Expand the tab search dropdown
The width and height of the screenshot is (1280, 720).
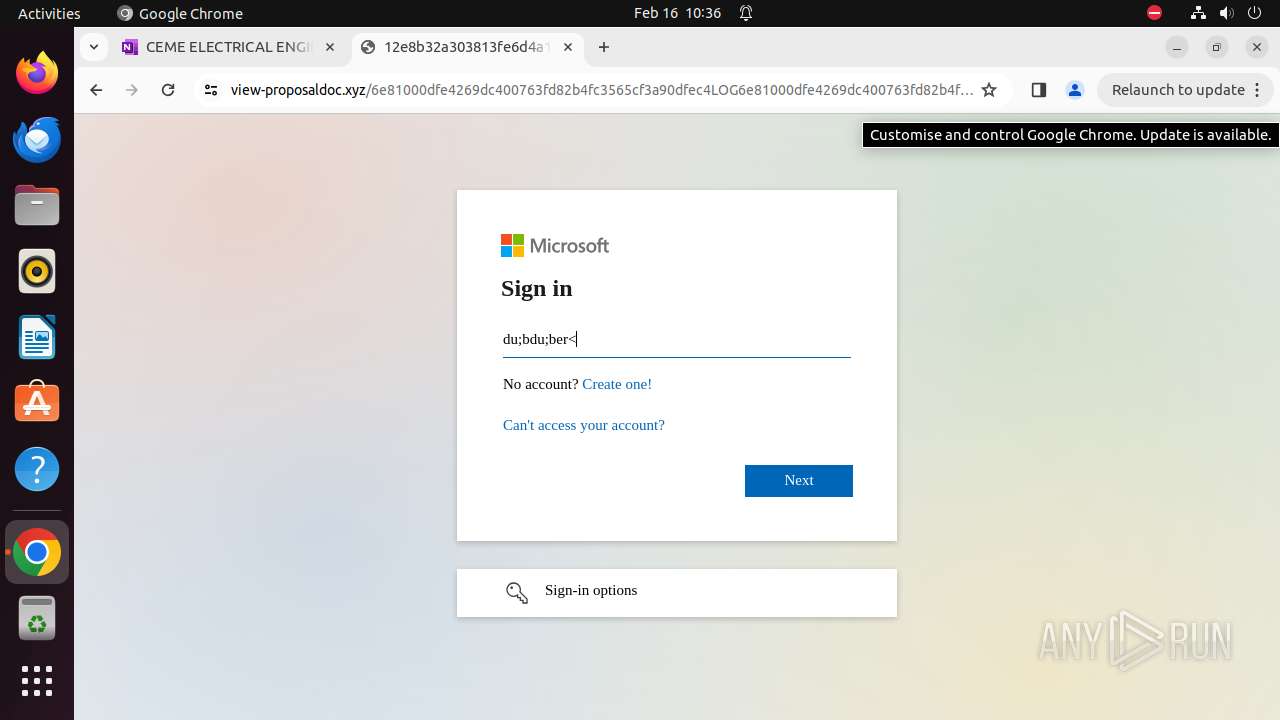point(93,47)
